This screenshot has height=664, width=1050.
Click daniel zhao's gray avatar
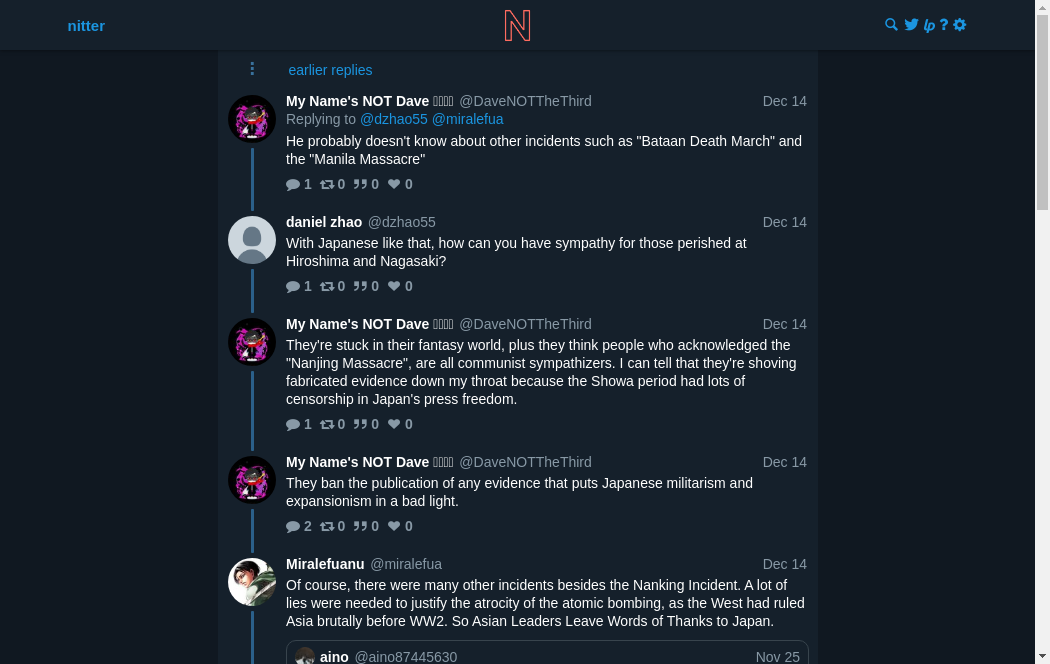pos(252,240)
